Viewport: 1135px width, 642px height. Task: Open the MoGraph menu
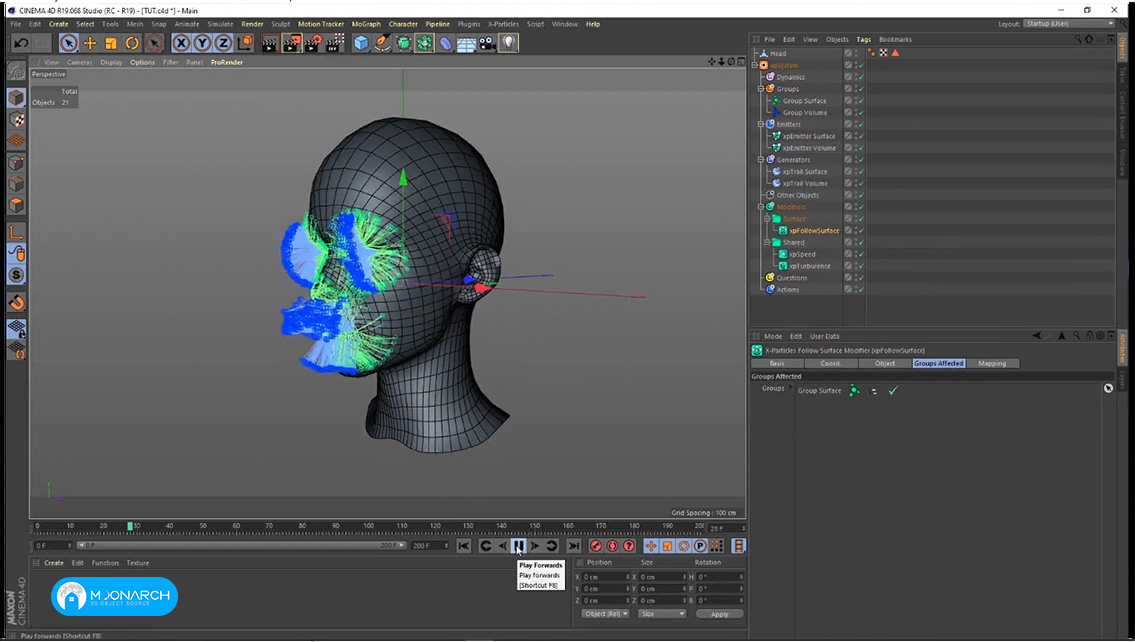pos(366,24)
